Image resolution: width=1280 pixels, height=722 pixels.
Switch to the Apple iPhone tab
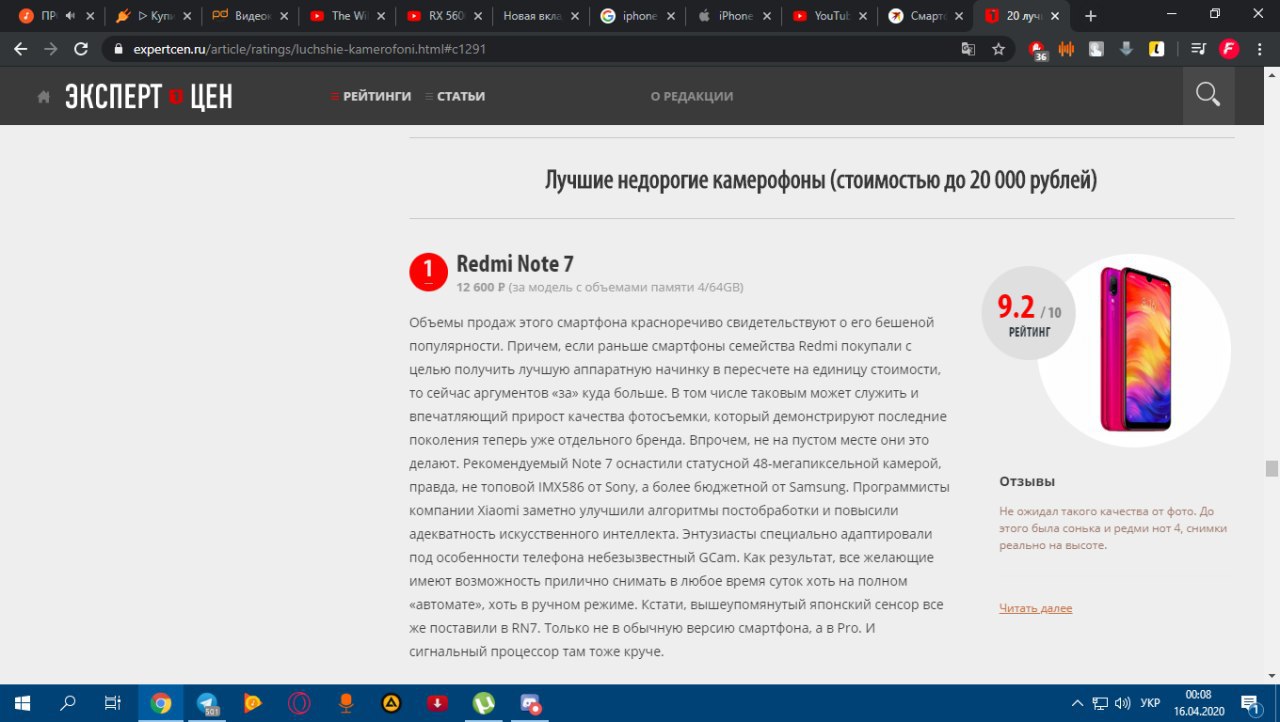click(733, 16)
